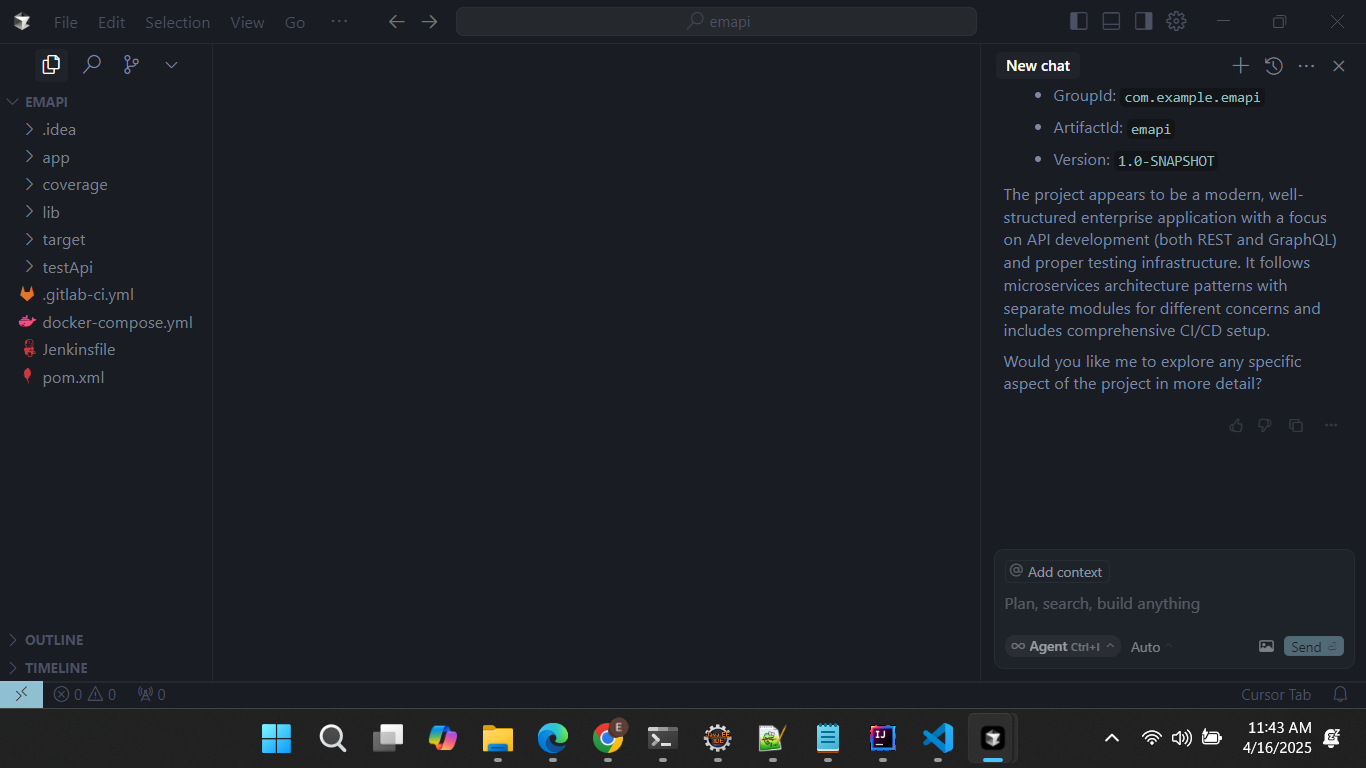Viewport: 1366px width, 768px height.
Task: Toggle the primary sidebar layout icon
Action: (x=1078, y=21)
